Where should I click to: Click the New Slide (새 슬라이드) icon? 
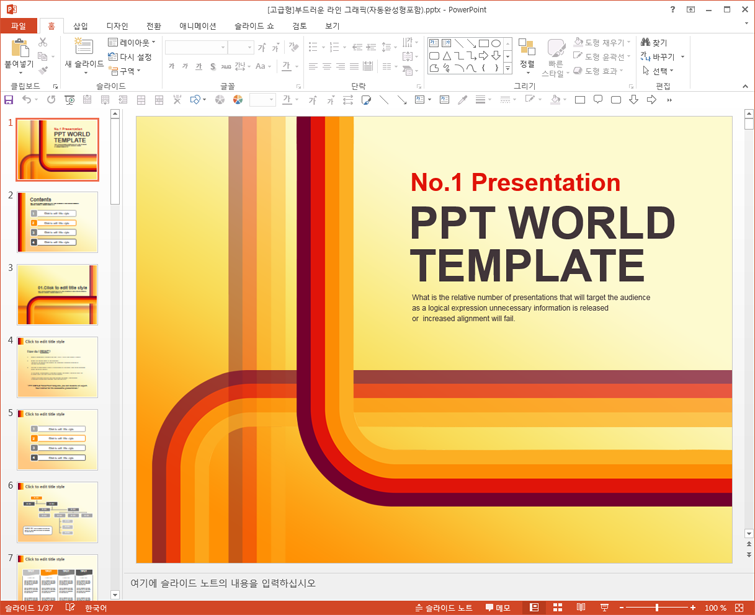click(x=84, y=47)
